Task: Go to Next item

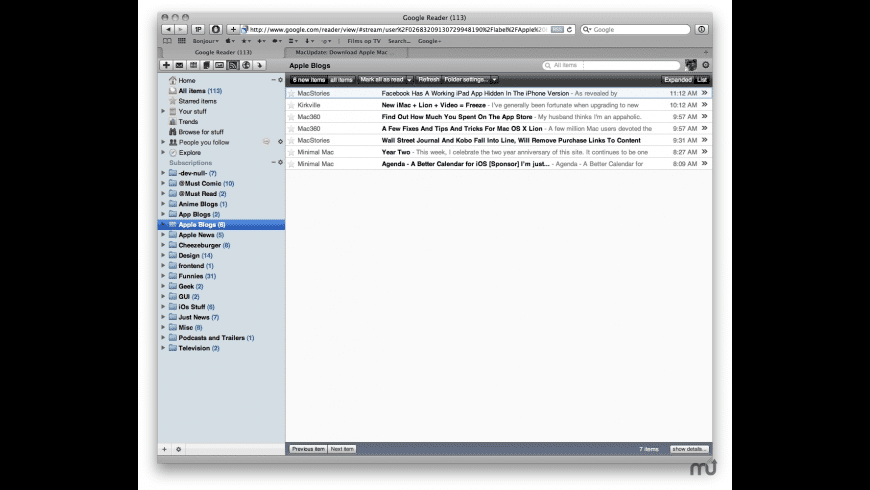Action: click(342, 449)
